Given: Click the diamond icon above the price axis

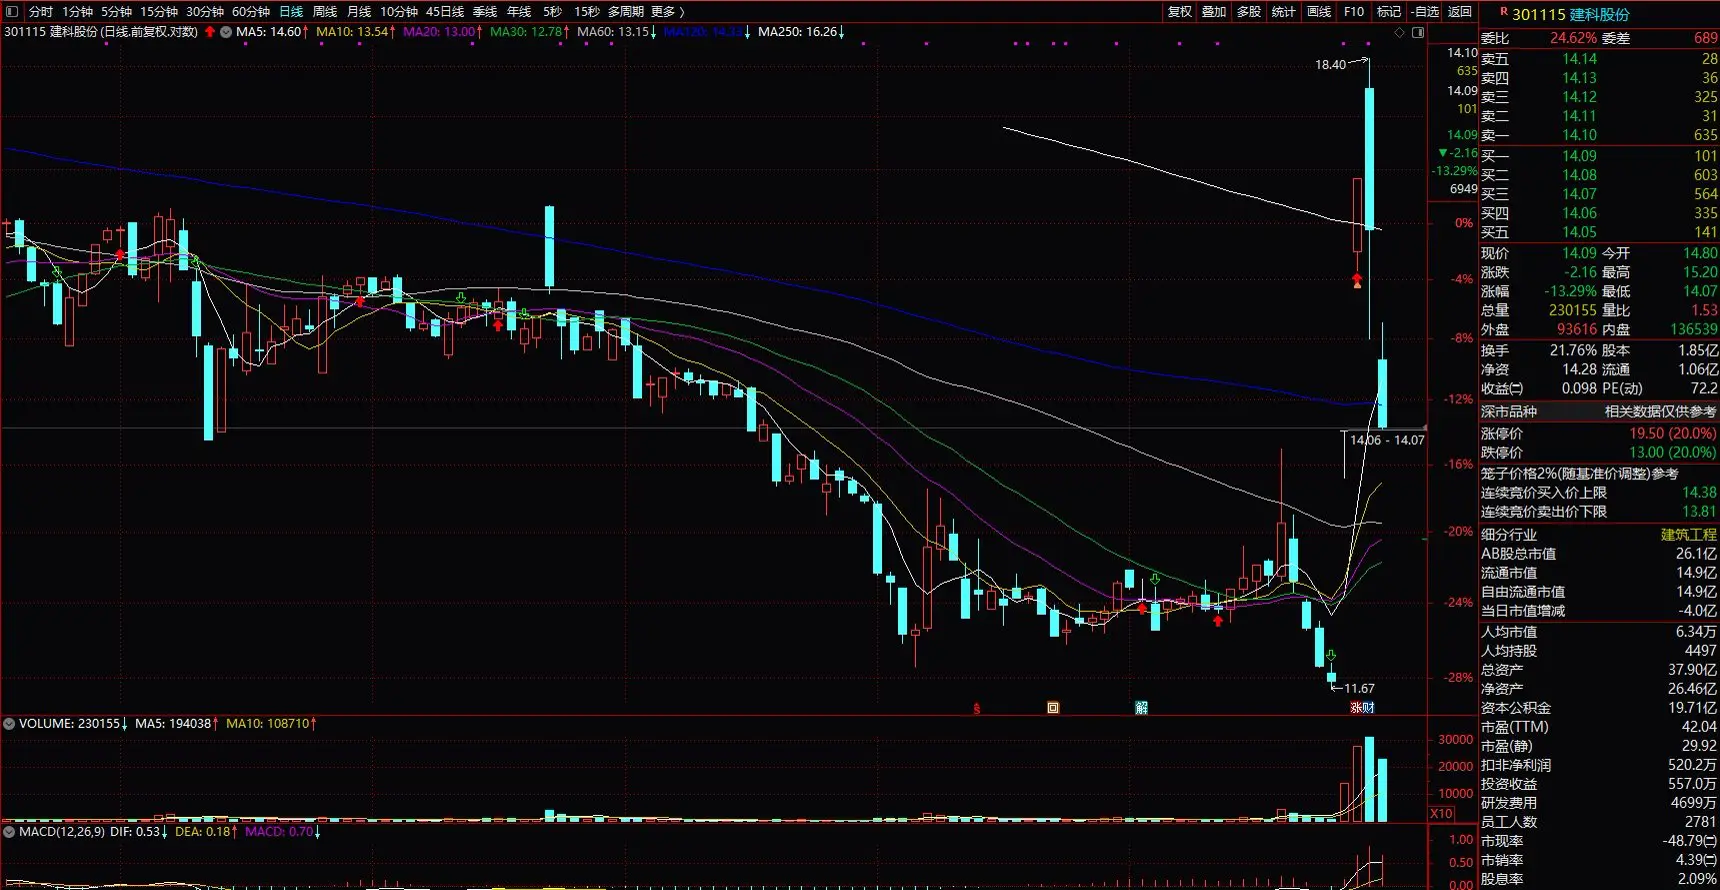Looking at the screenshot, I should tap(1399, 33).
